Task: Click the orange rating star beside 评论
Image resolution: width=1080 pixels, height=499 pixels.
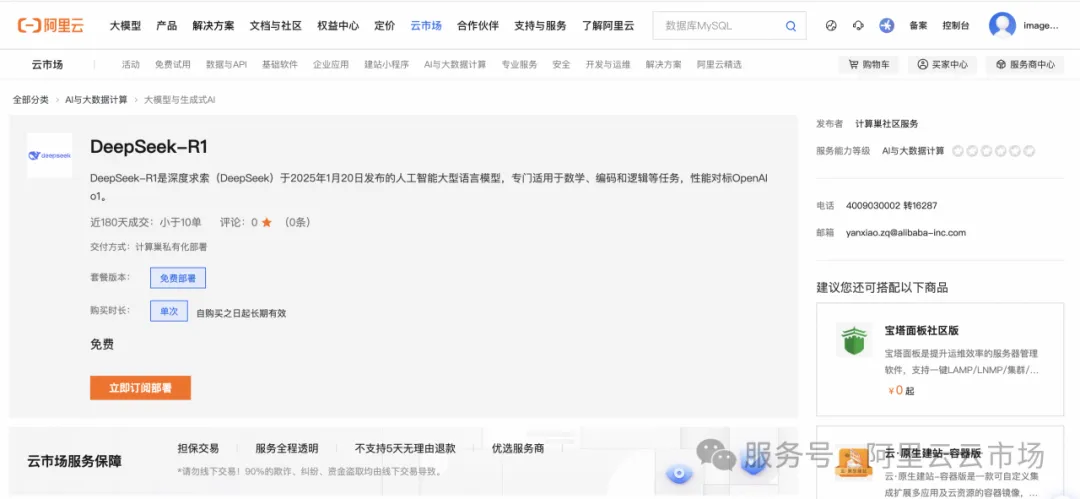Action: click(x=267, y=223)
